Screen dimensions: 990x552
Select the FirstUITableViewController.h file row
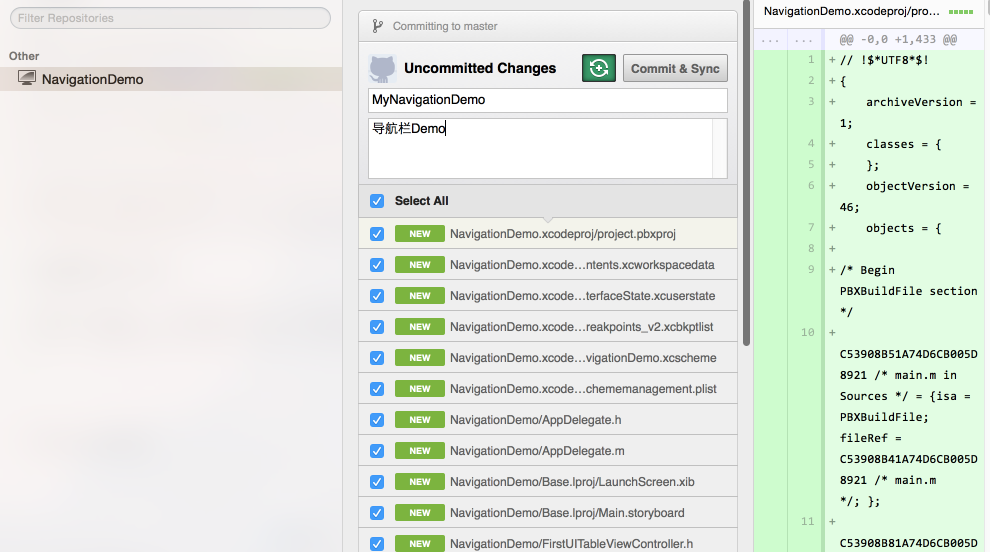point(571,544)
